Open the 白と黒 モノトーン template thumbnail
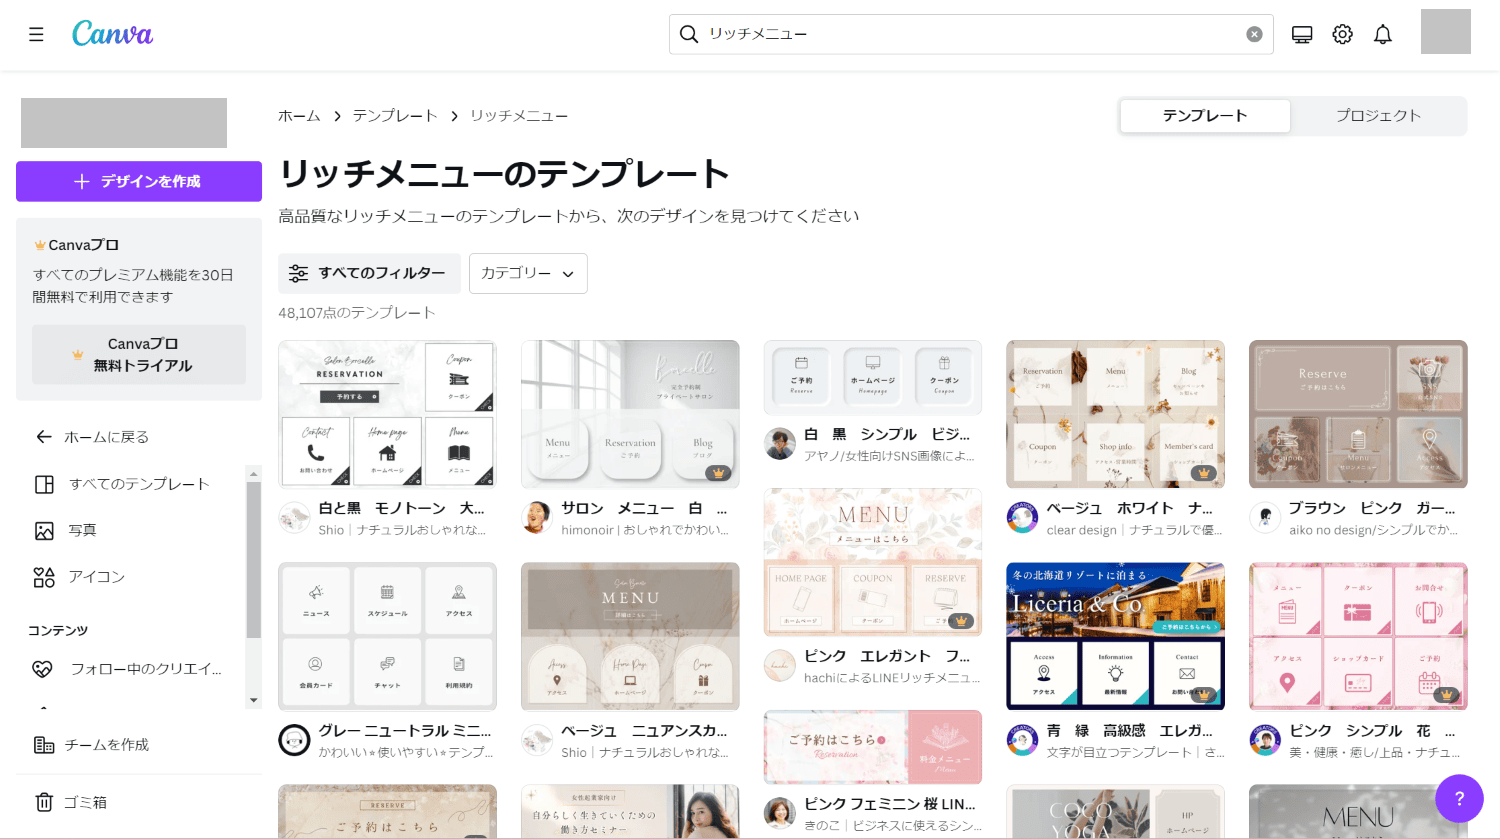The image size is (1500, 839). (x=387, y=414)
